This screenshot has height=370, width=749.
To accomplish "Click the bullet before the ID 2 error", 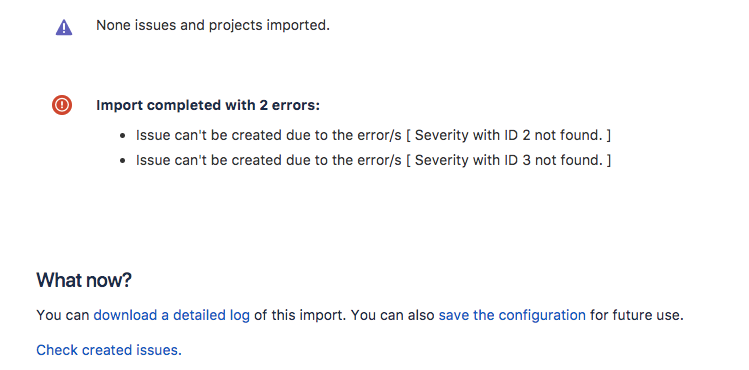I will tap(123, 136).
